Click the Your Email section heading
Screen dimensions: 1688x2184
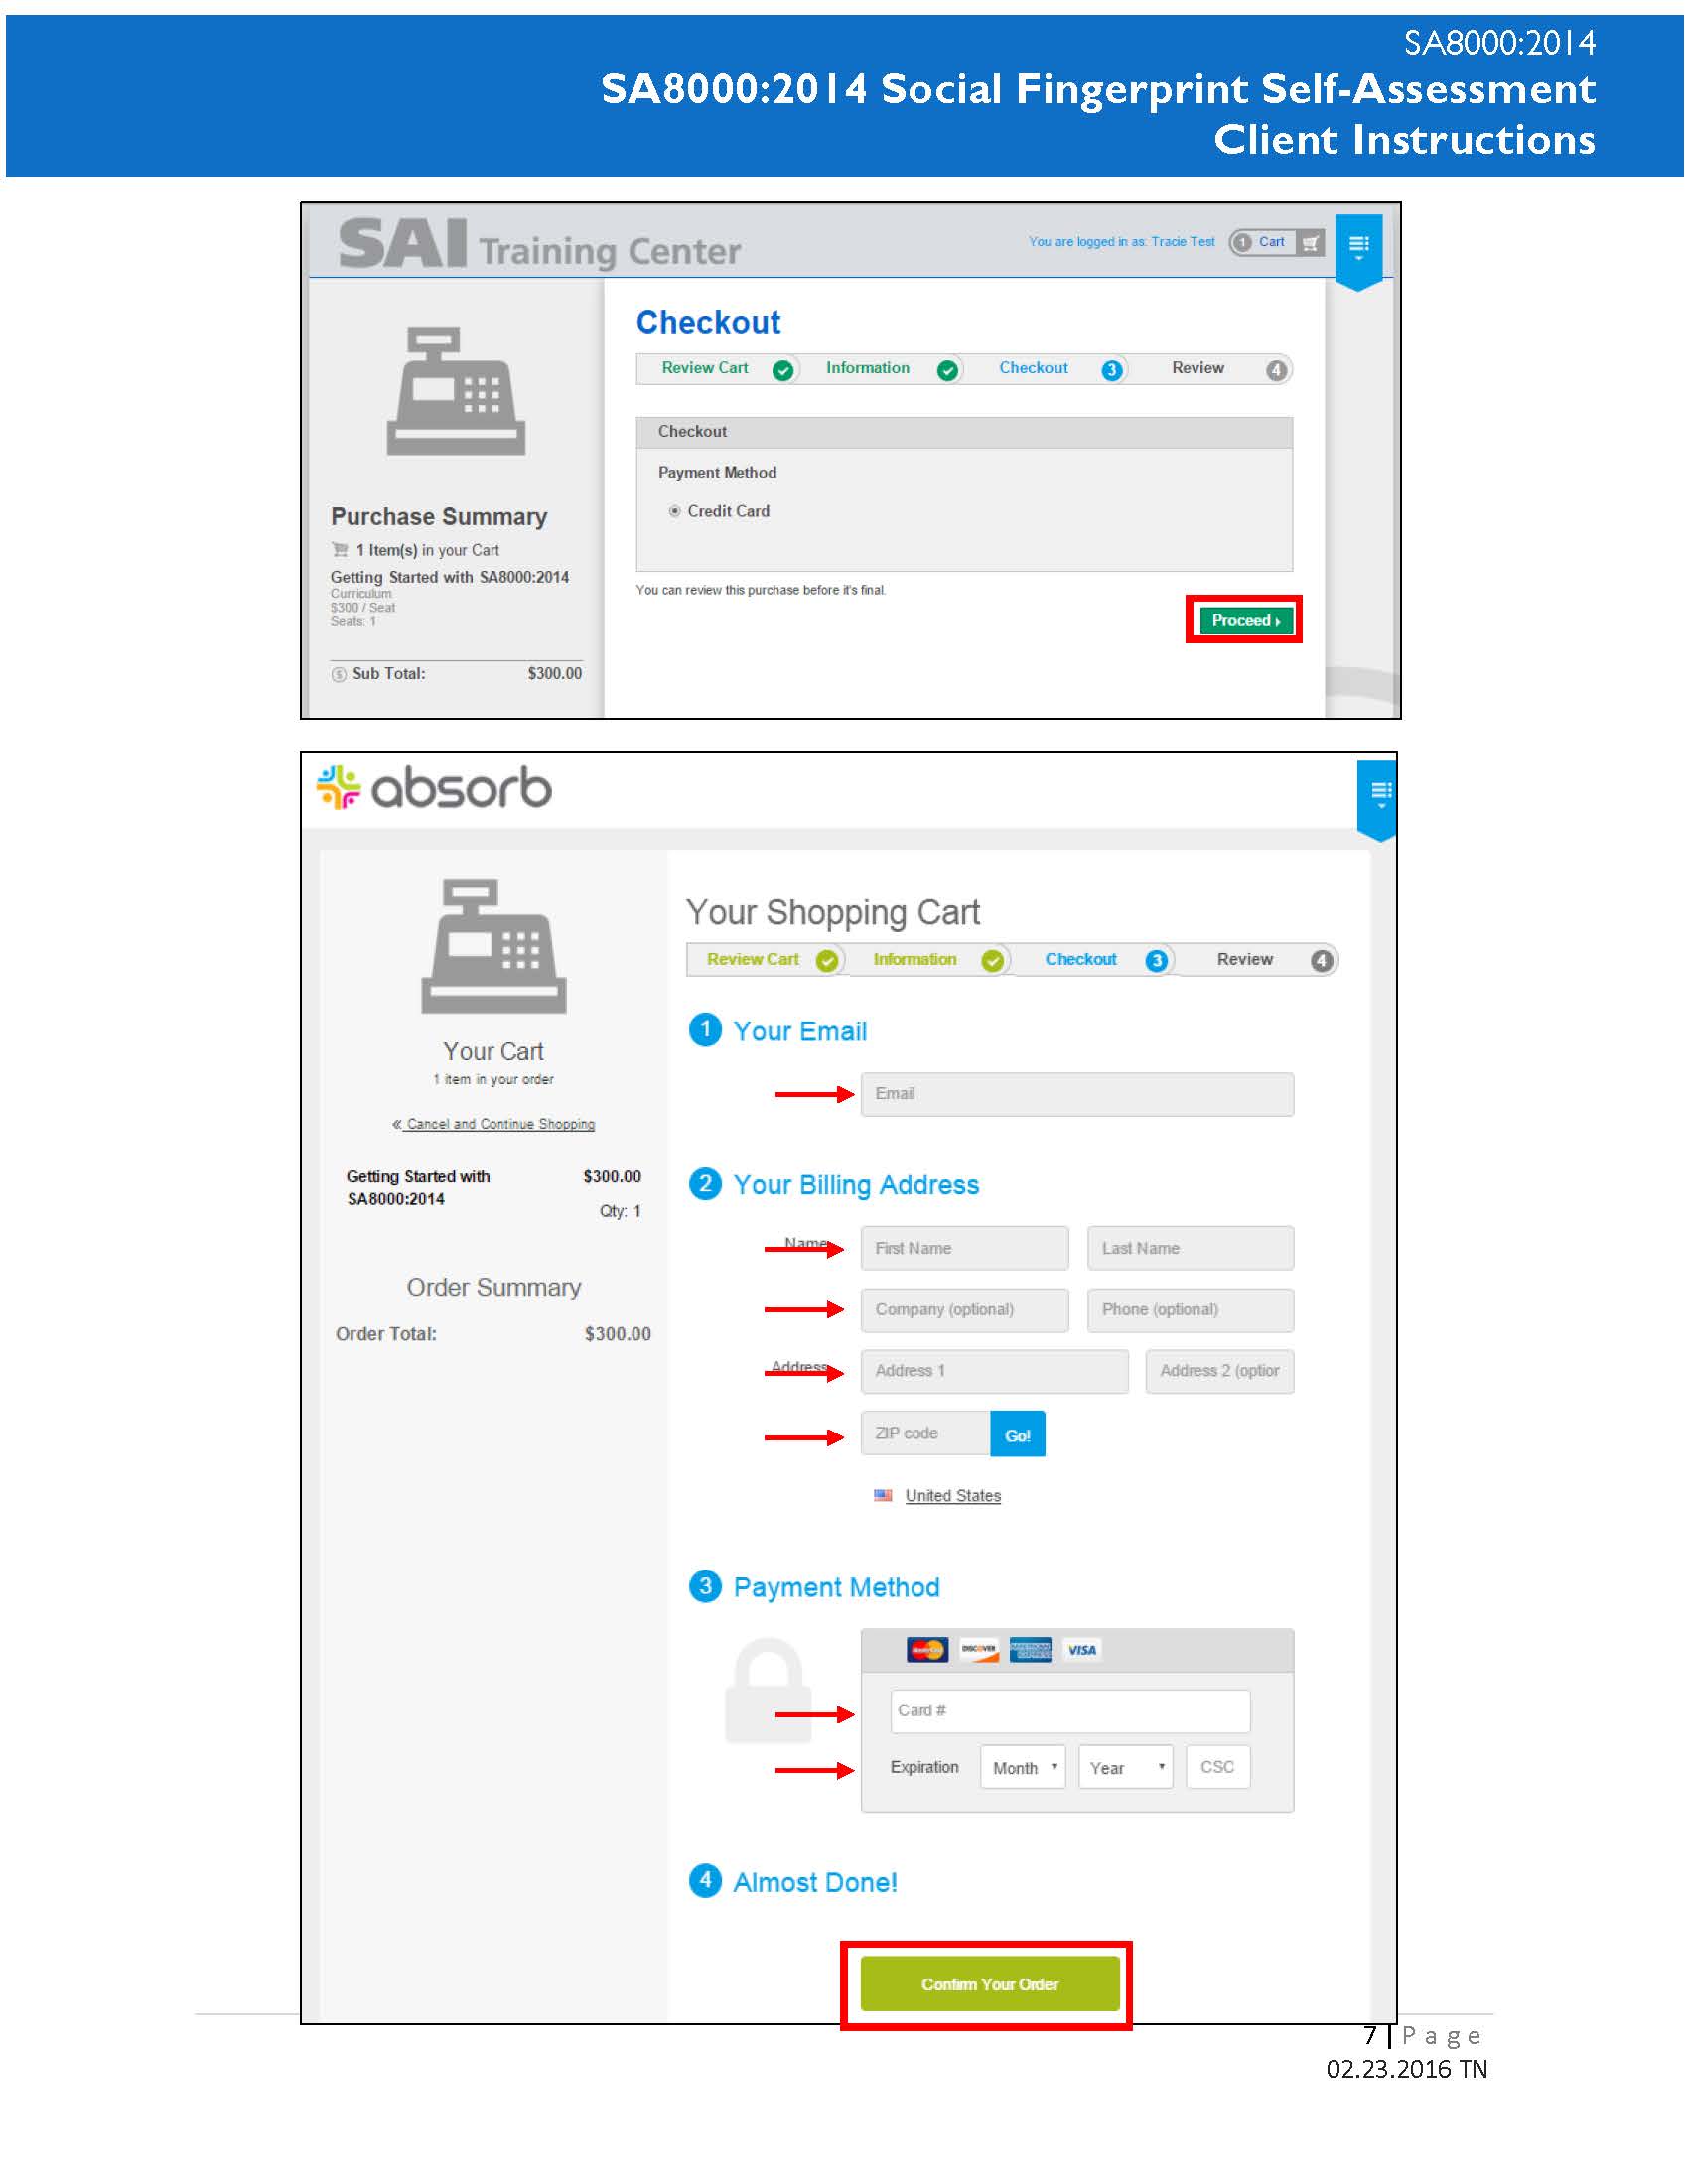[800, 1032]
